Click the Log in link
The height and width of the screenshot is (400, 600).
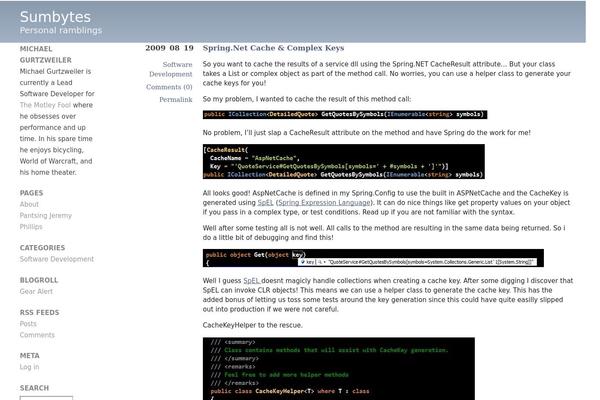click(x=29, y=367)
